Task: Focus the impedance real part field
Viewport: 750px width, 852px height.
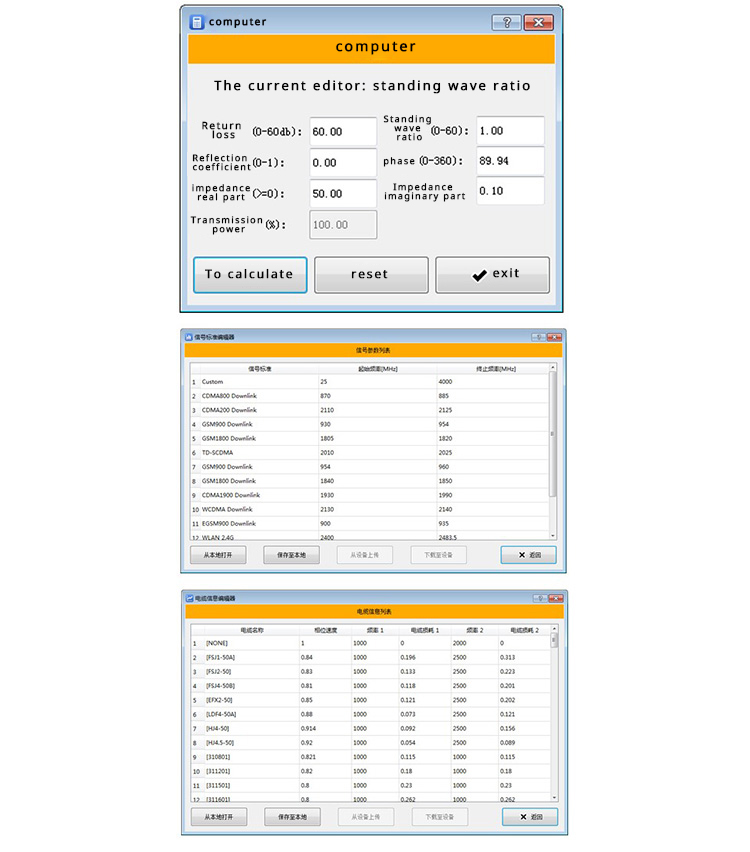Action: (342, 193)
